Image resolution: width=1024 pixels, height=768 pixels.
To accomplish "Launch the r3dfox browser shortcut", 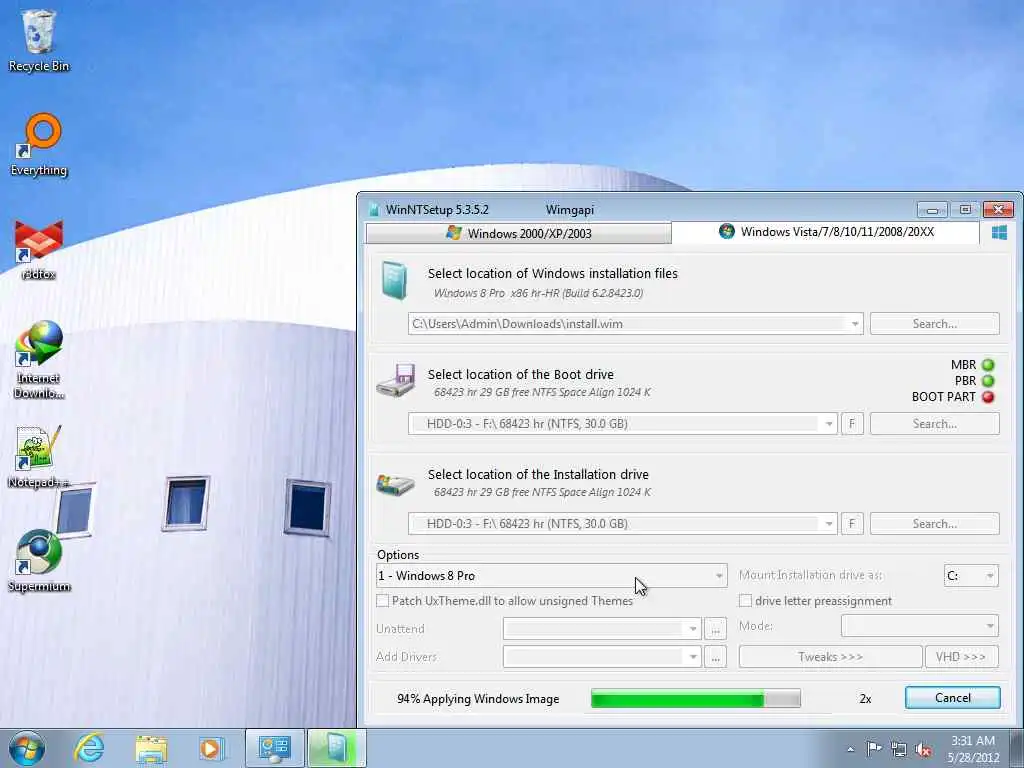I will 39,249.
